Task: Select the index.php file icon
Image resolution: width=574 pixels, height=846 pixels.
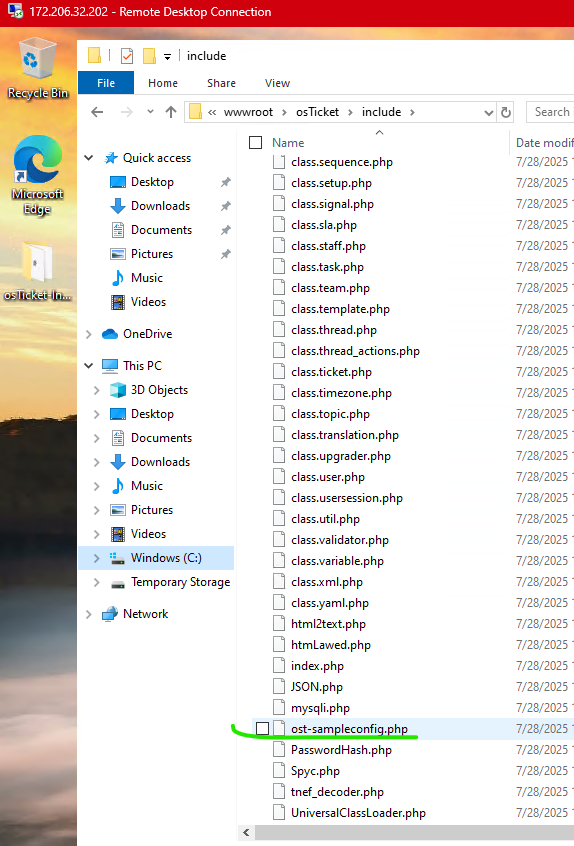Action: pos(279,666)
